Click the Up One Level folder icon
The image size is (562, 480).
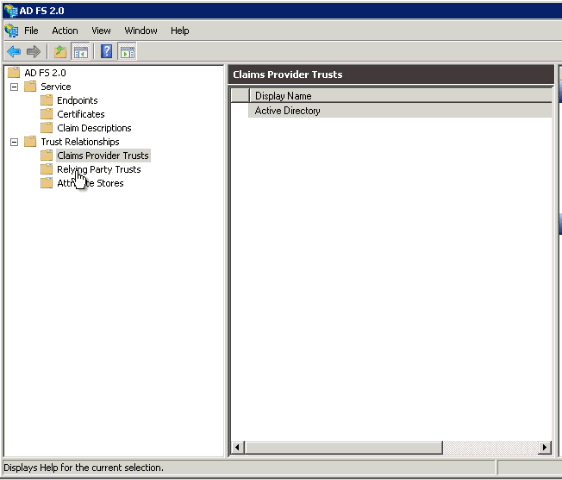60,52
